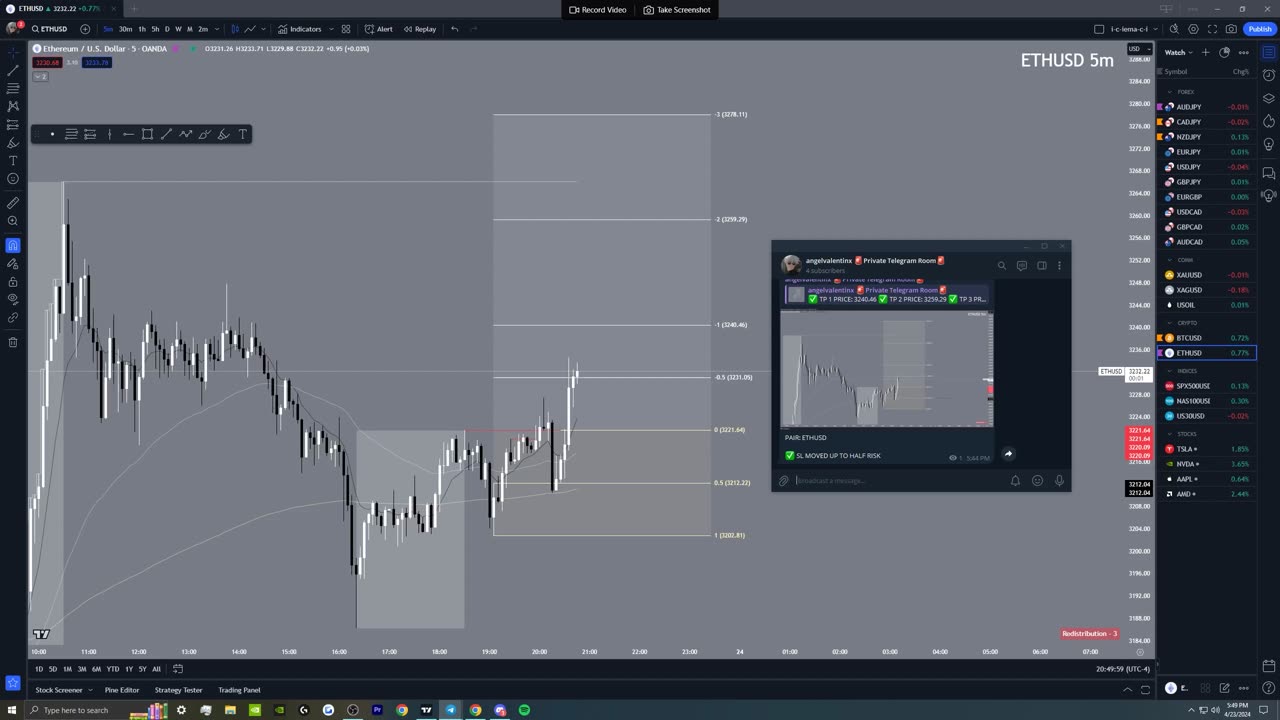Create an Alert
This screenshot has width=1280, height=720.
[x=378, y=29]
